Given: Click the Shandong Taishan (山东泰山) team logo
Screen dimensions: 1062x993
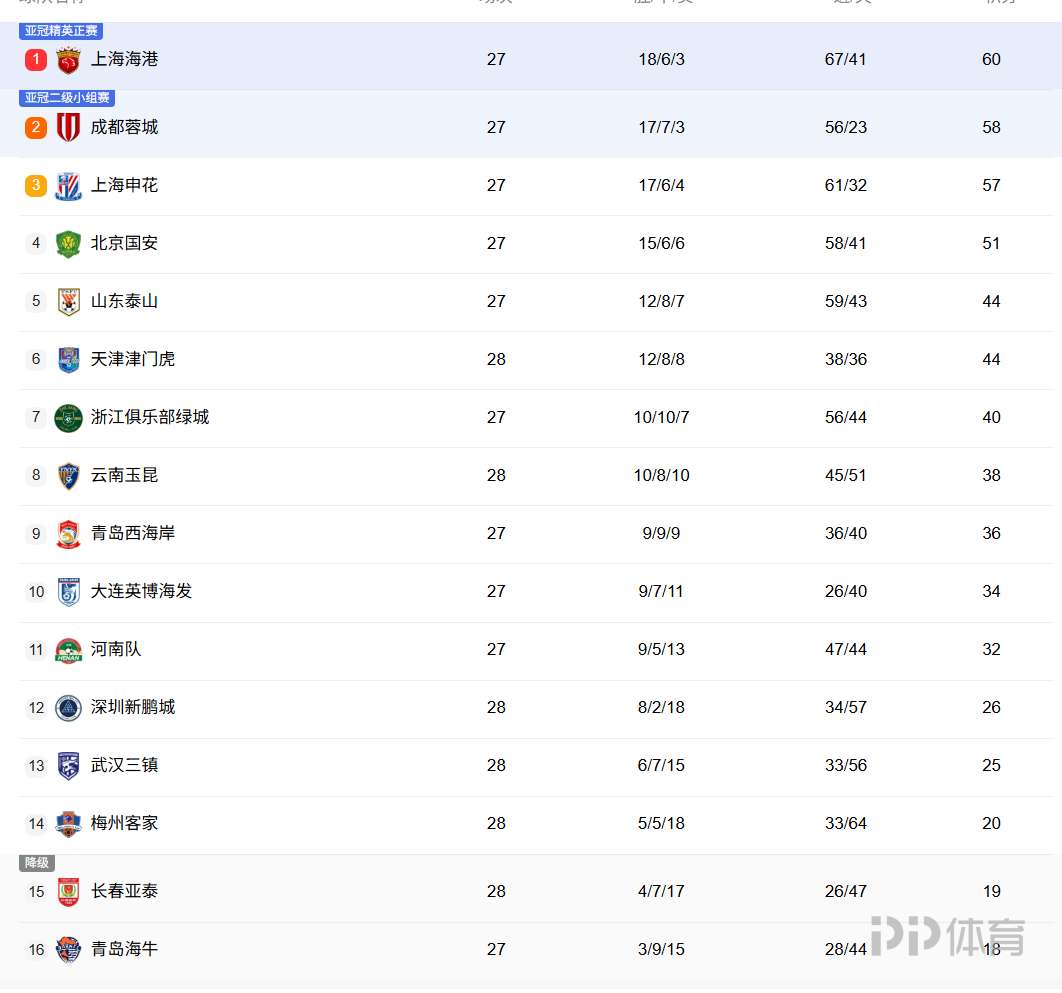Looking at the screenshot, I should coord(68,302).
